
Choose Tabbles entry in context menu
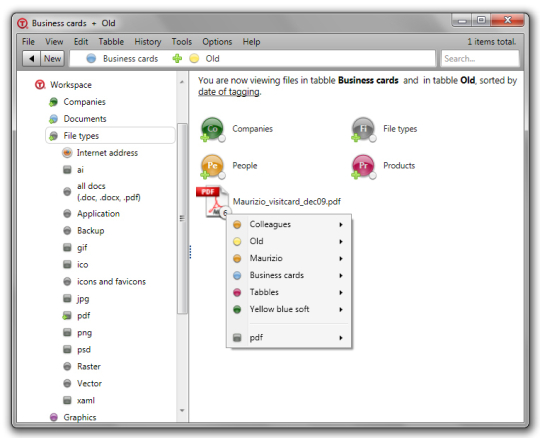click(x=289, y=292)
